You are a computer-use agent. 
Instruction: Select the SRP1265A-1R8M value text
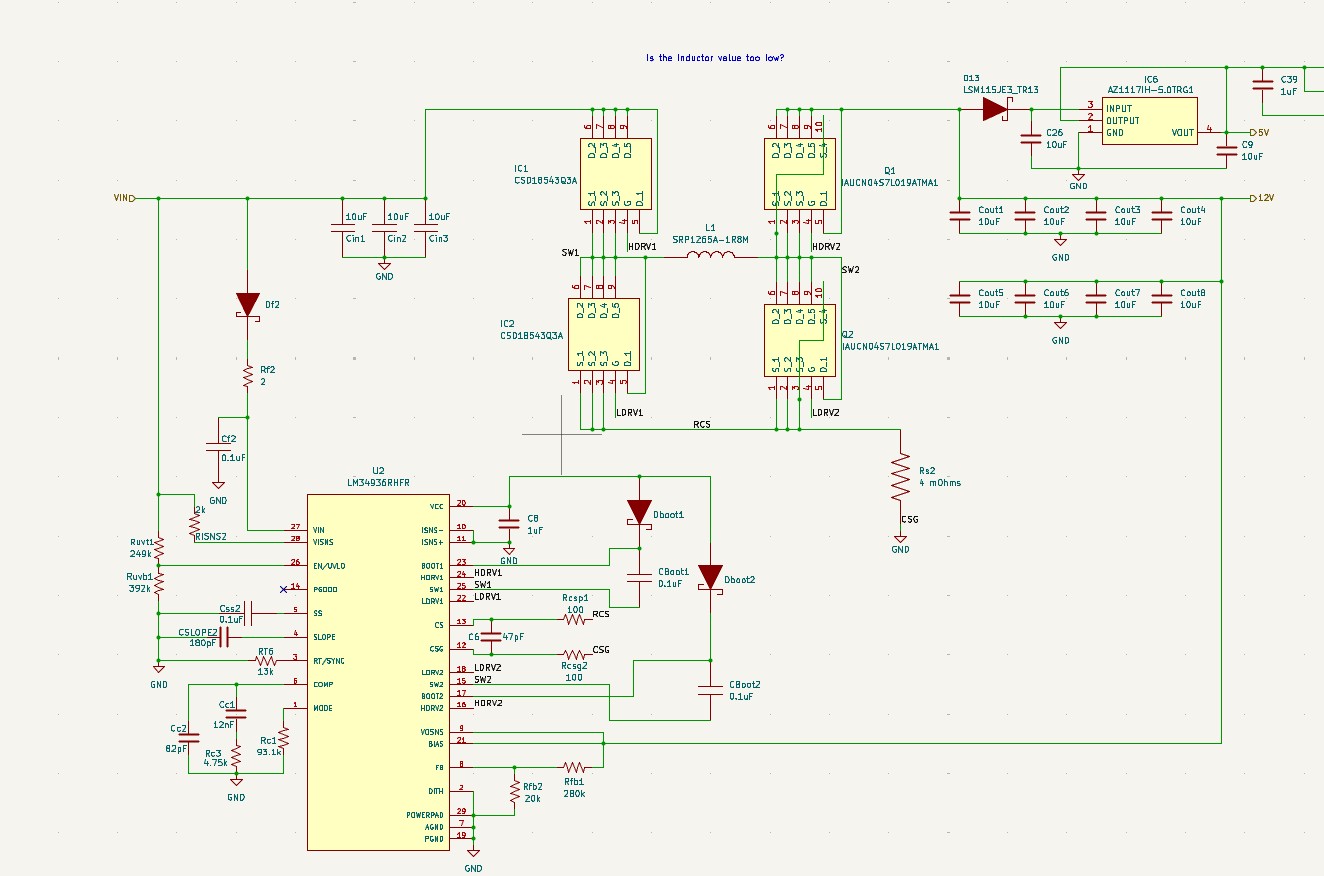(710, 240)
